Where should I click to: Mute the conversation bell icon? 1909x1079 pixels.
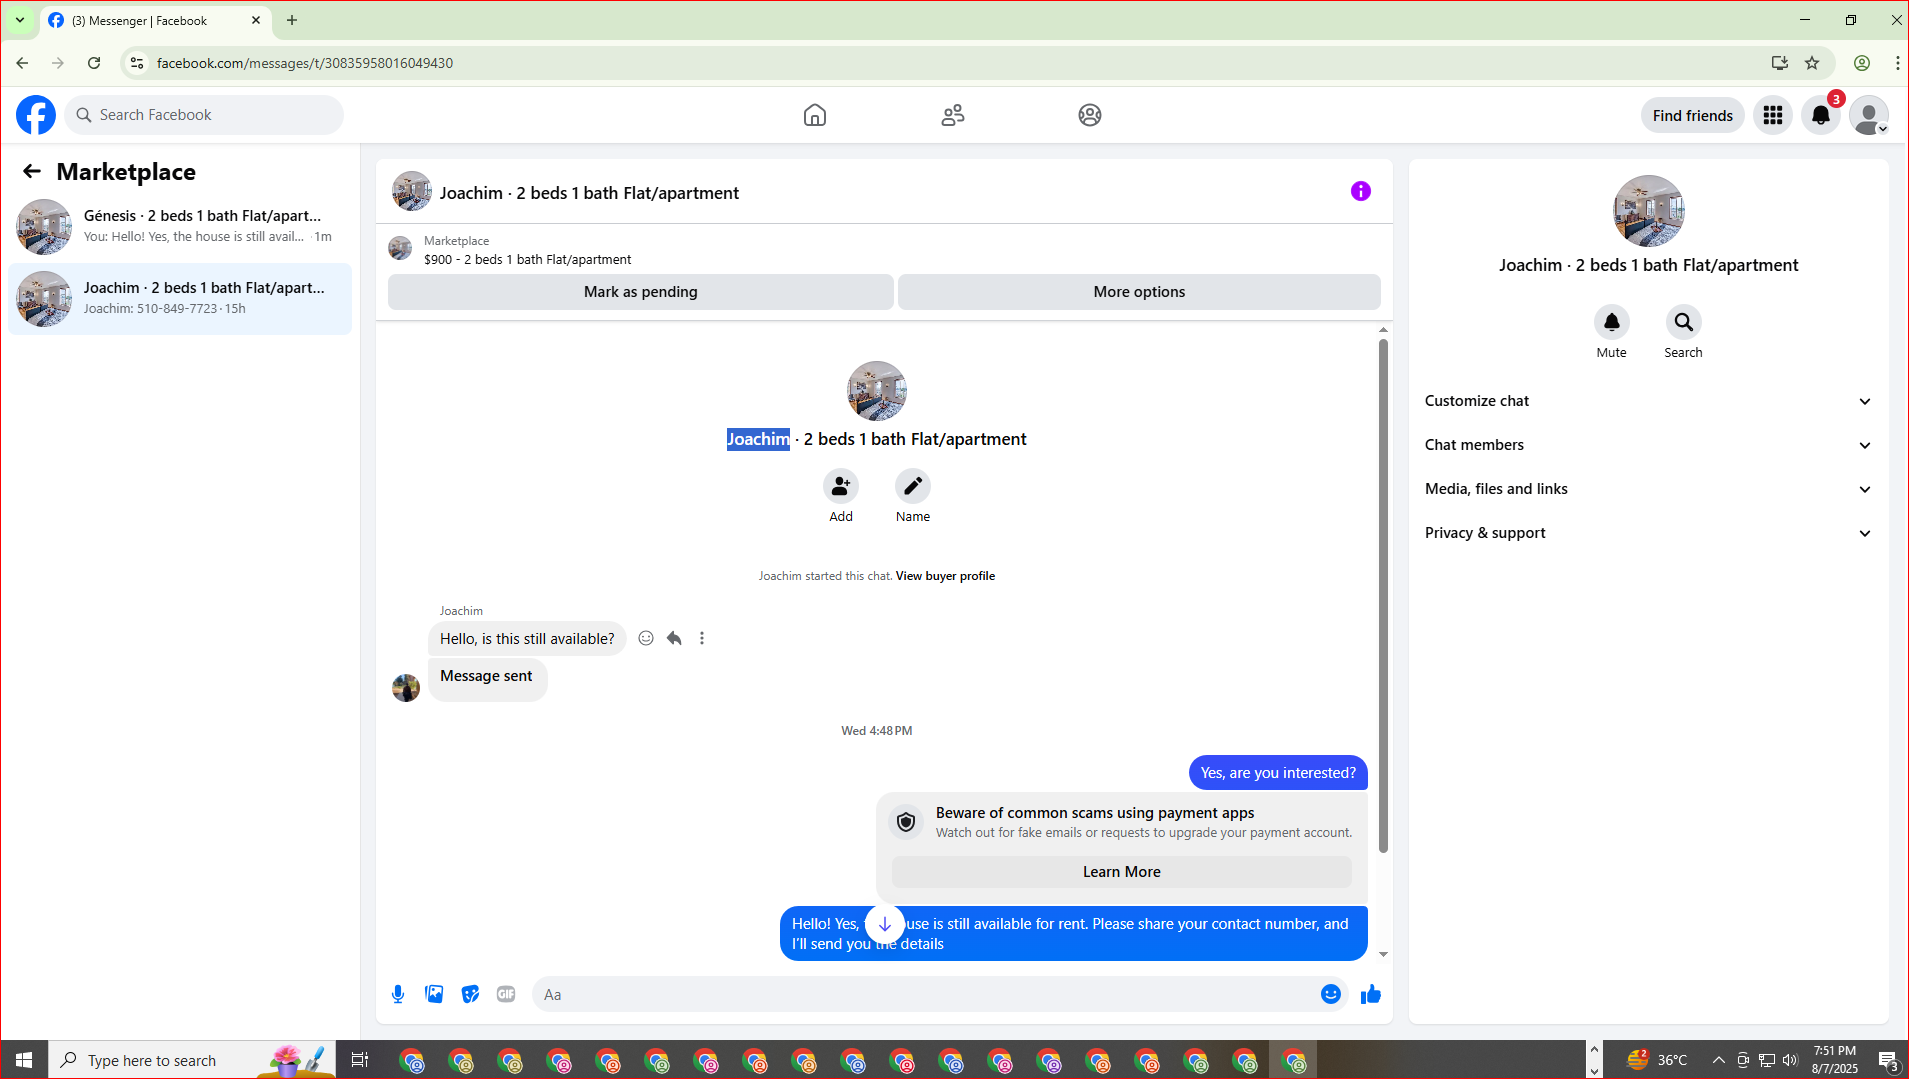tap(1612, 322)
